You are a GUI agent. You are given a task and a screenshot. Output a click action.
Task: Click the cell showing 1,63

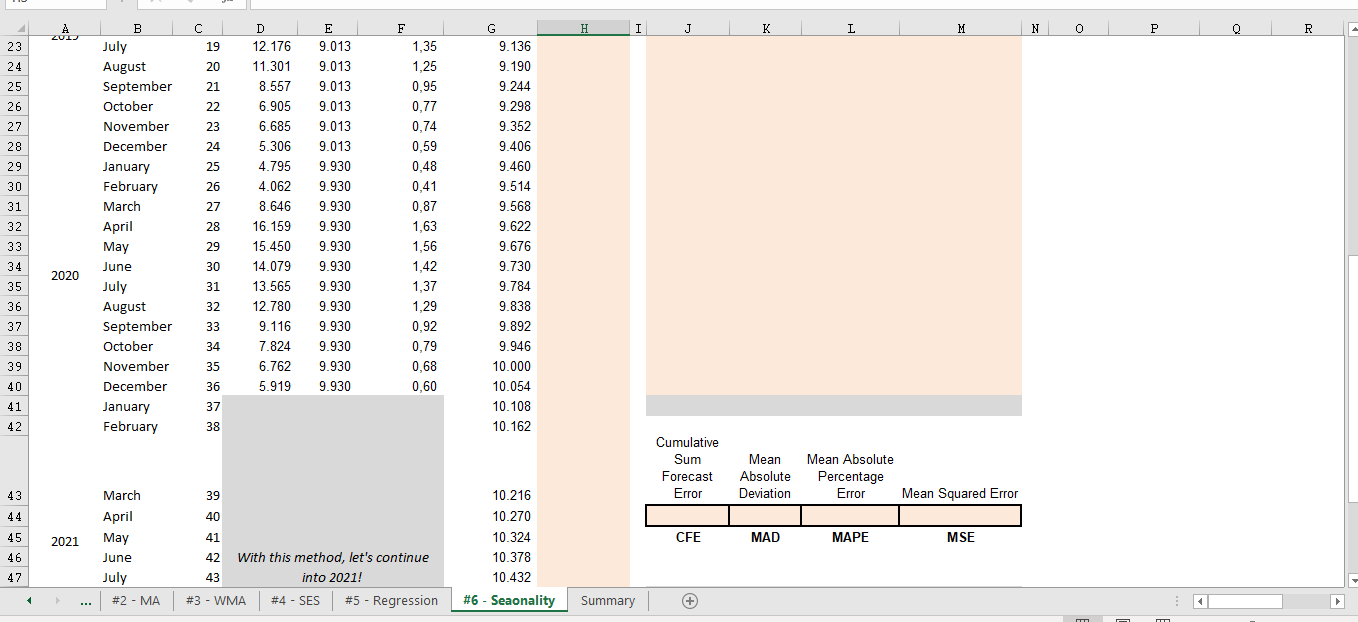pyautogui.click(x=402, y=227)
